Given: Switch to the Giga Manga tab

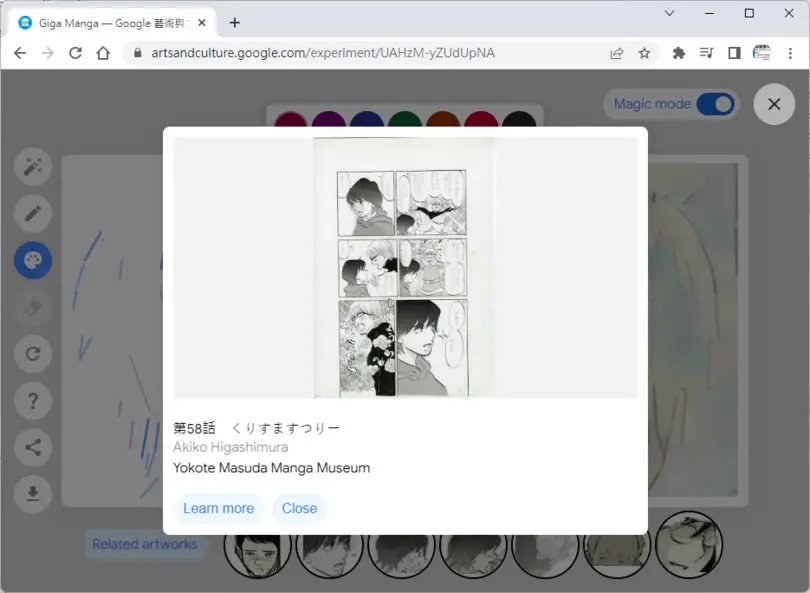Looking at the screenshot, I should (x=112, y=23).
